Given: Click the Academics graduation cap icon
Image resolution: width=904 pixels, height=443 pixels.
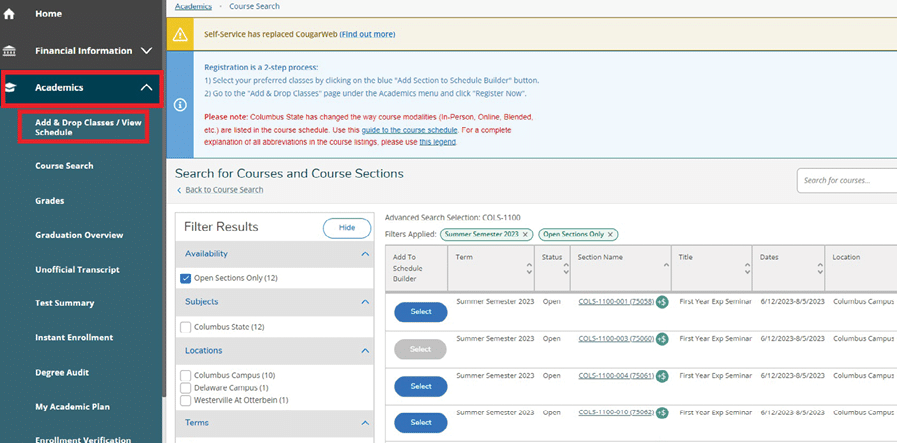Looking at the screenshot, I should [x=10, y=88].
